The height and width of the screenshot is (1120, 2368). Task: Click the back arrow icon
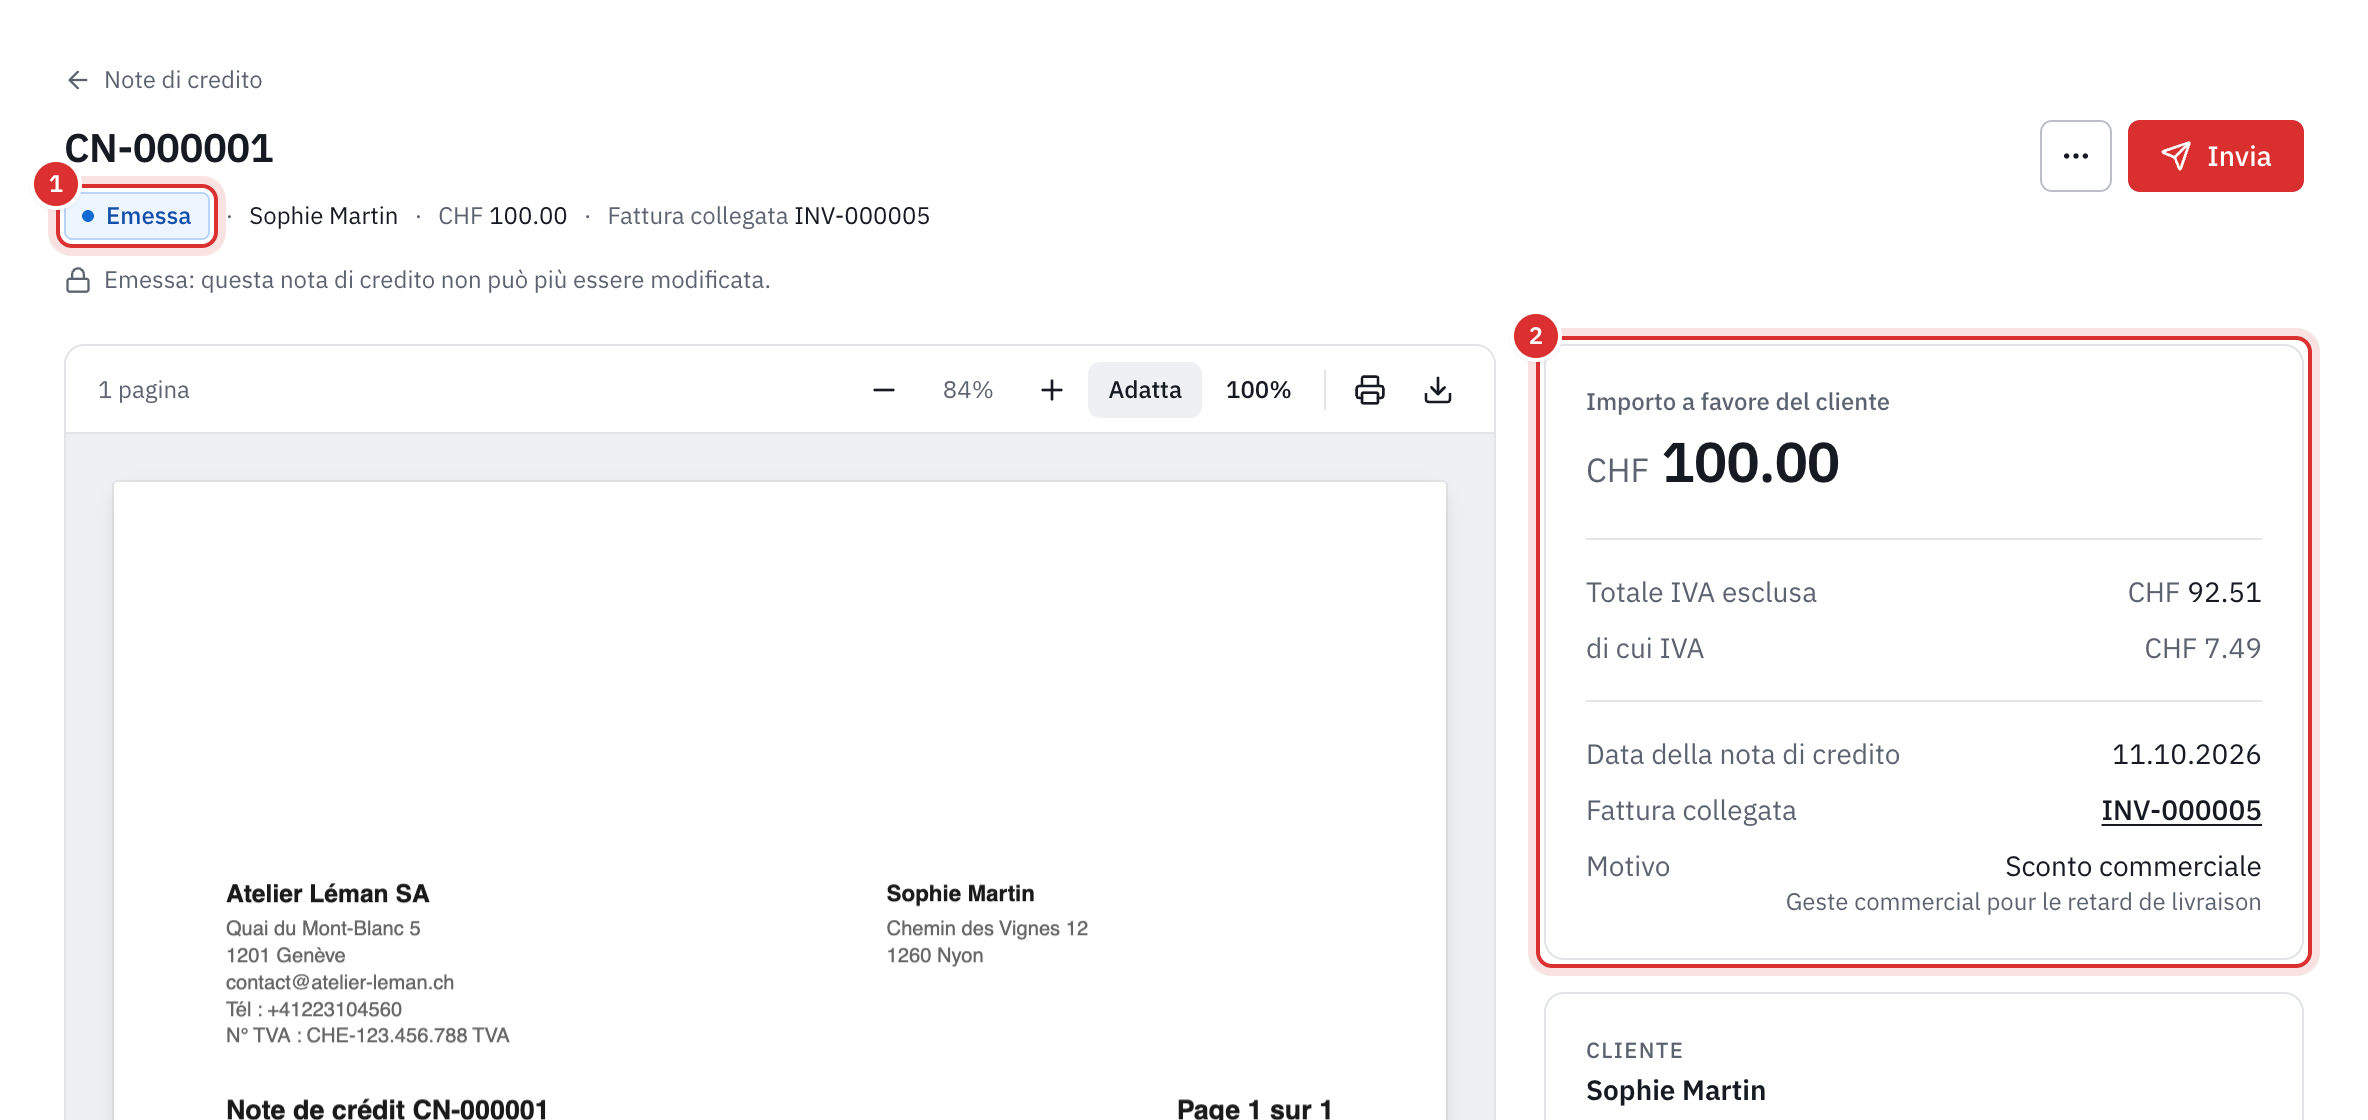(78, 80)
